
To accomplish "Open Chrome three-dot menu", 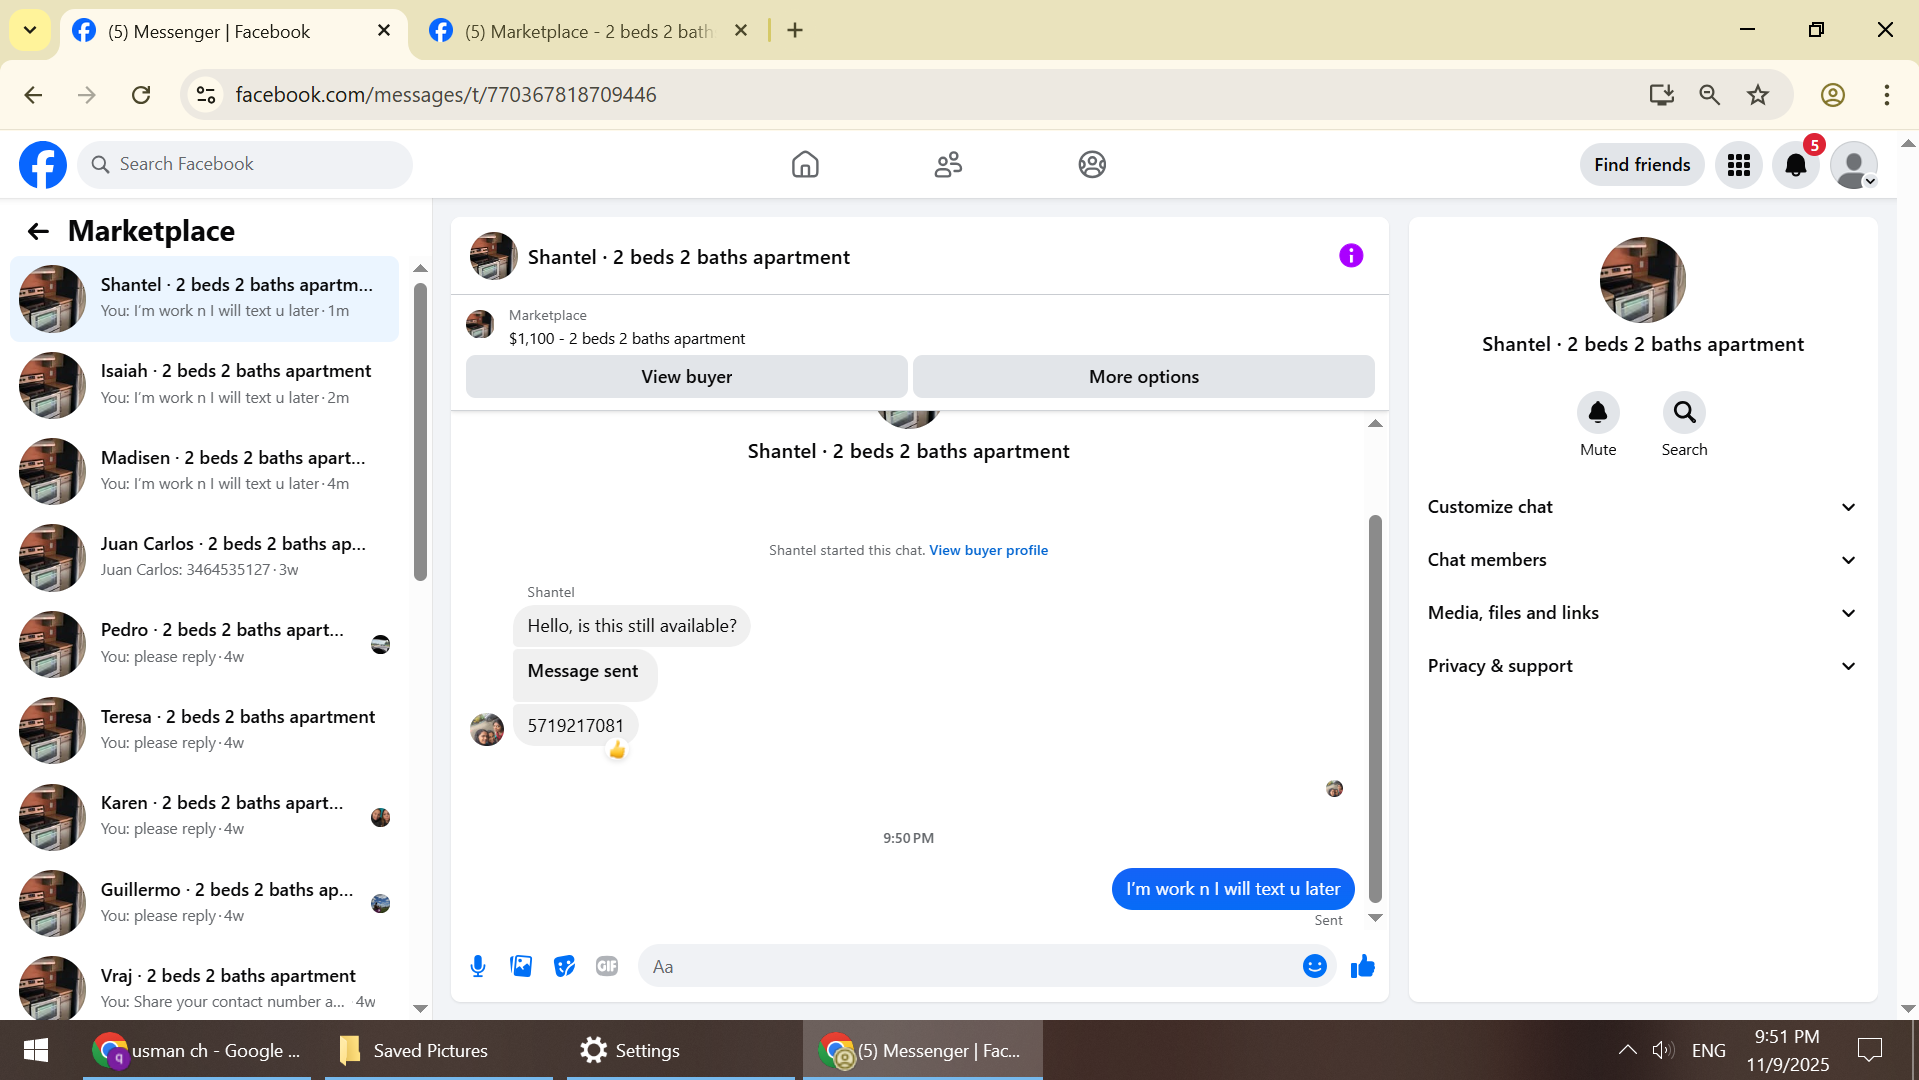I will pyautogui.click(x=1887, y=95).
